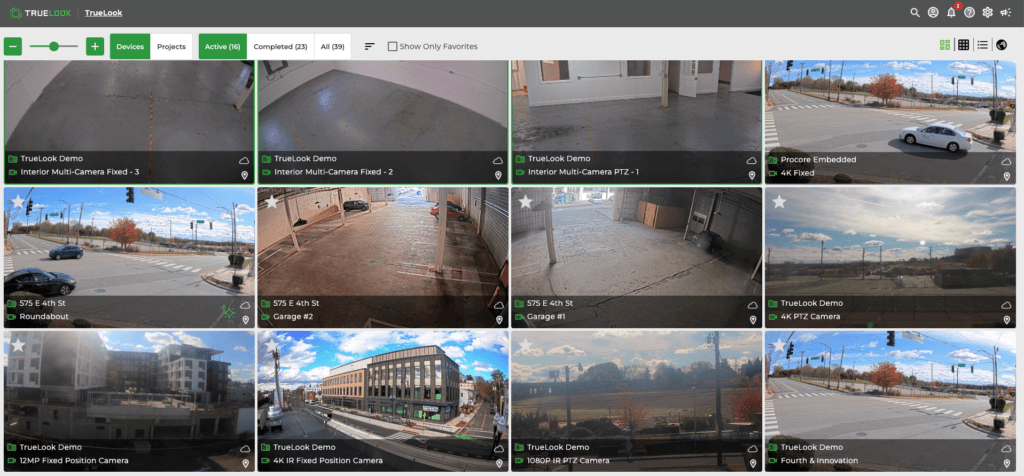
Task: Click cloud icon on Interior Multi-Camera Fixed - 3
Action: 245,160
